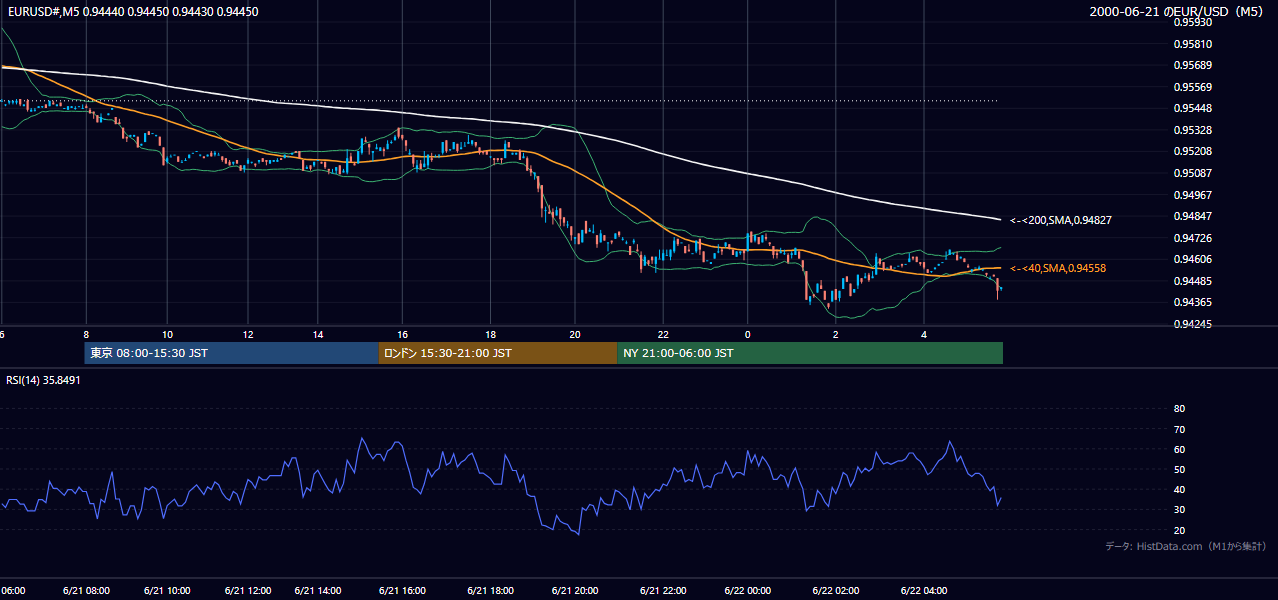Click price axis label 0.95087

pyautogui.click(x=1193, y=173)
